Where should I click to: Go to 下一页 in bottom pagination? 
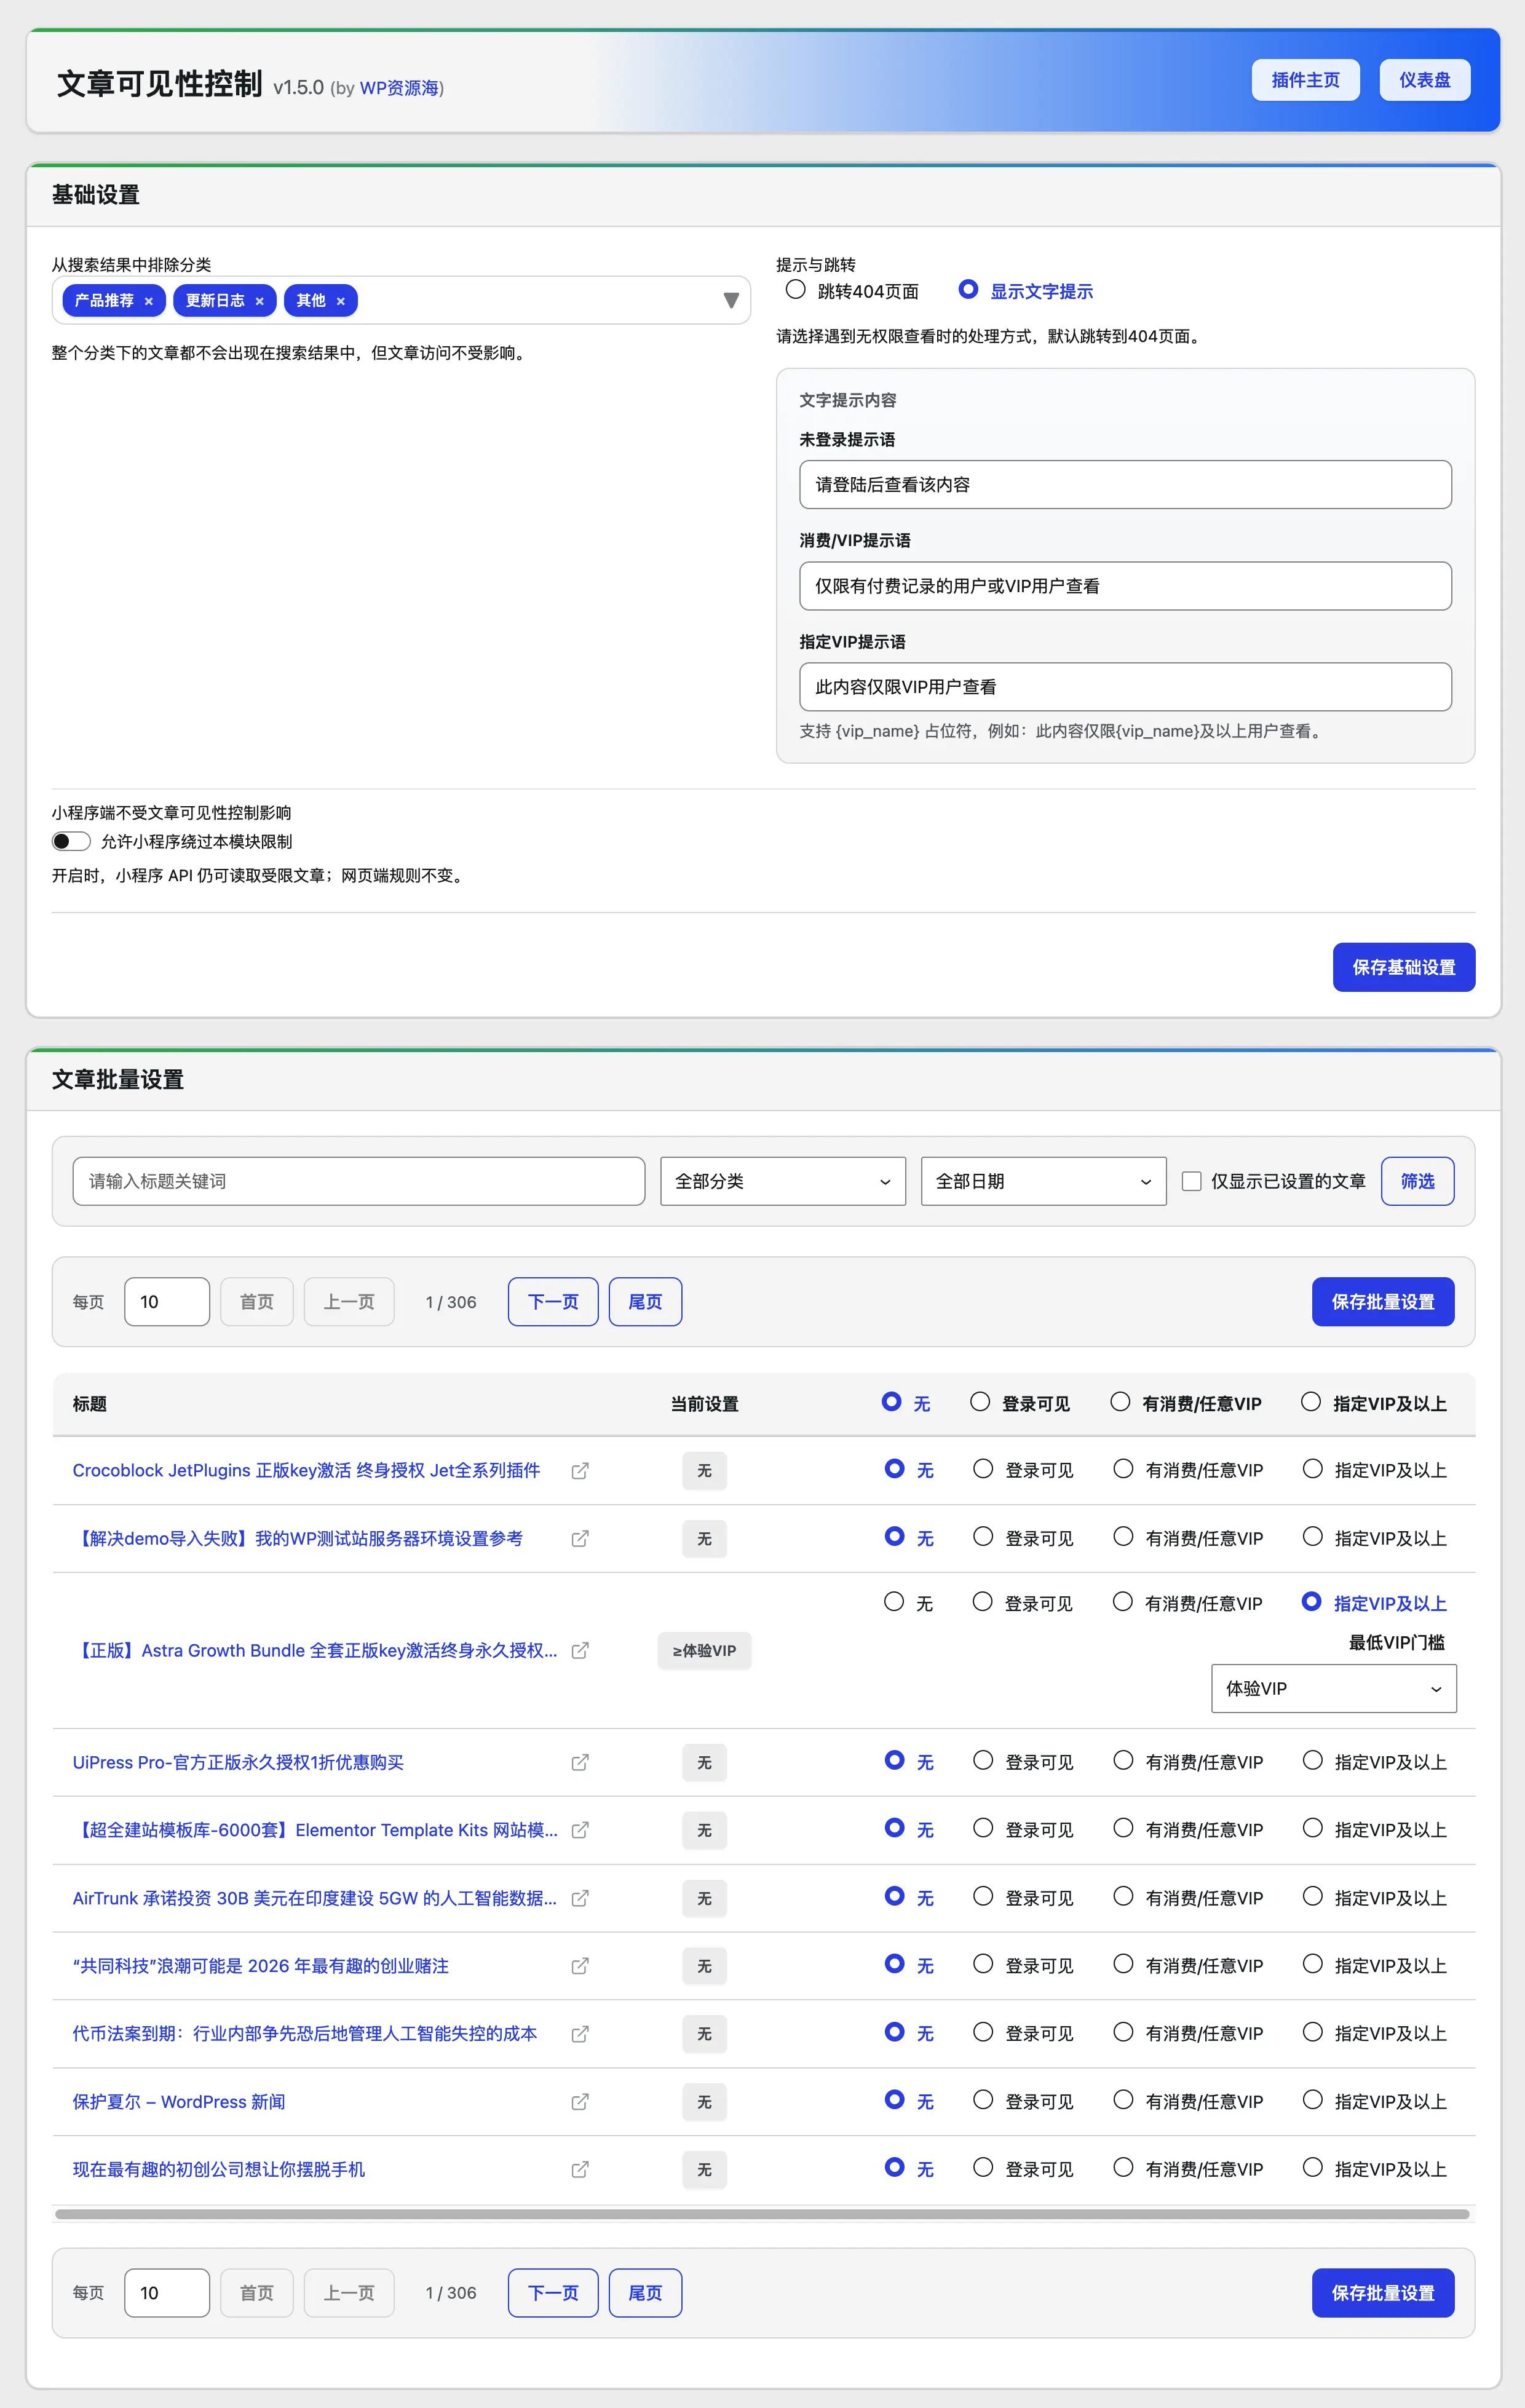(553, 2293)
